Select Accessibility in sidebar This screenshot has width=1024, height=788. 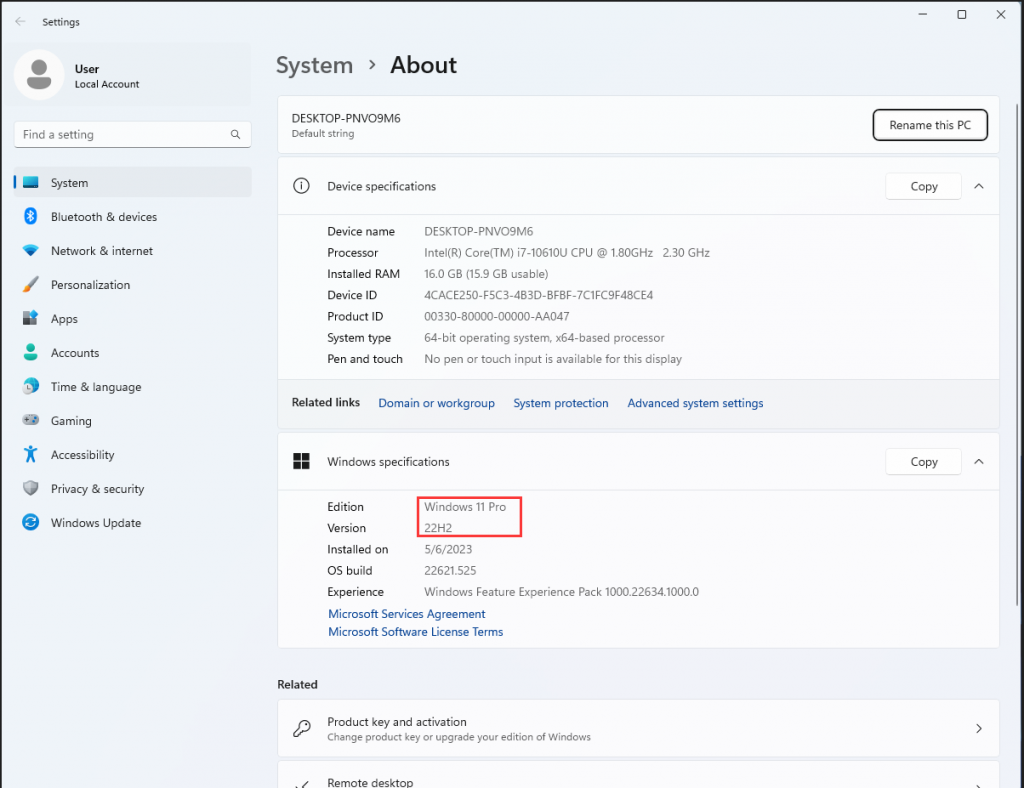tap(133, 454)
